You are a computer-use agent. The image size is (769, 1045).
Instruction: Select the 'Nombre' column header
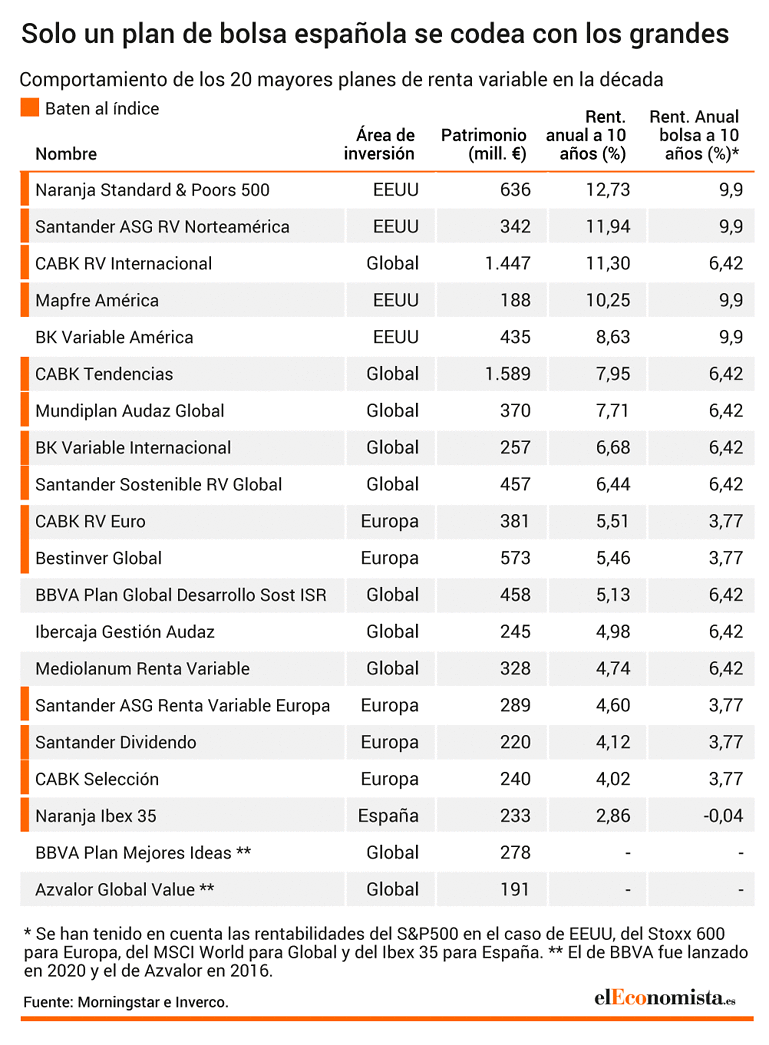pos(66,154)
